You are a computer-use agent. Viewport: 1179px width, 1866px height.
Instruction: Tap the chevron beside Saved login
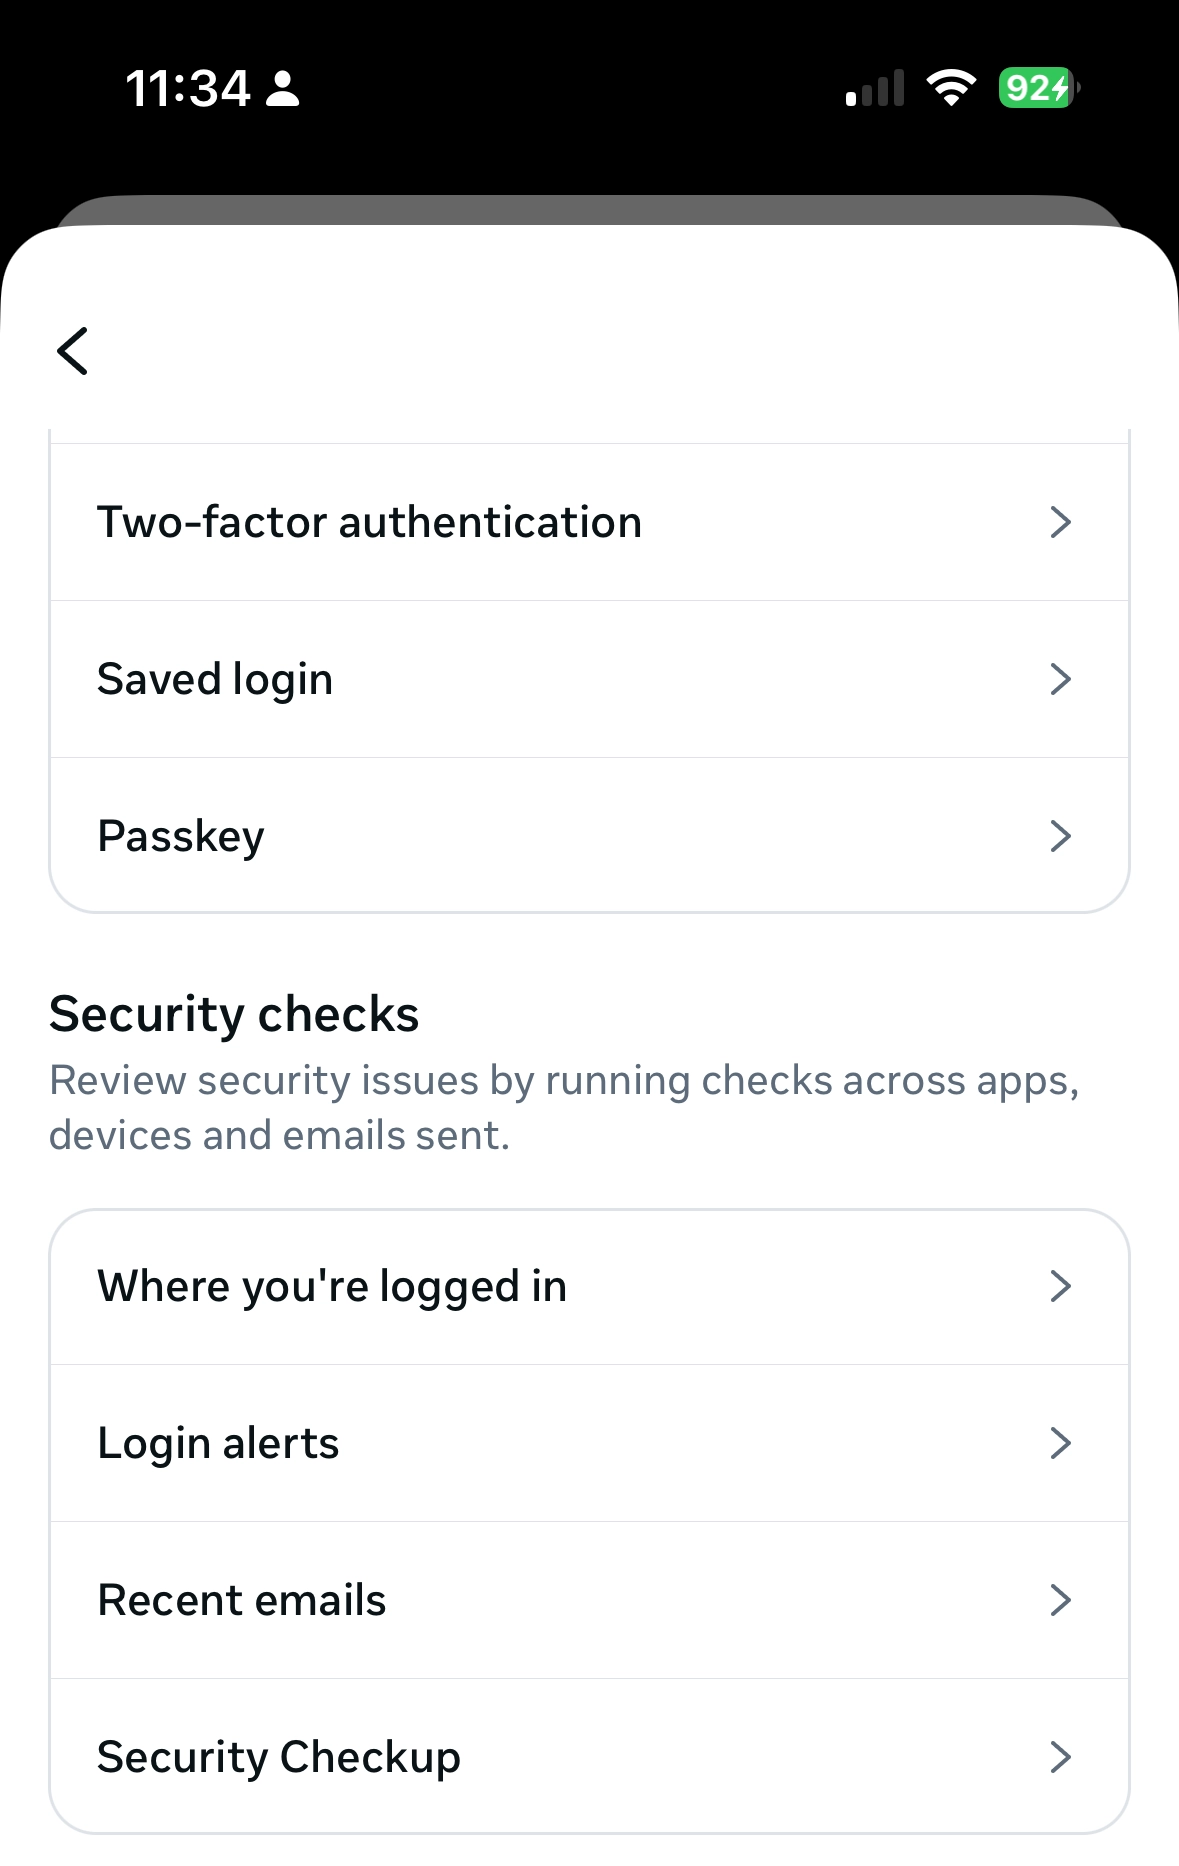pos(1060,679)
